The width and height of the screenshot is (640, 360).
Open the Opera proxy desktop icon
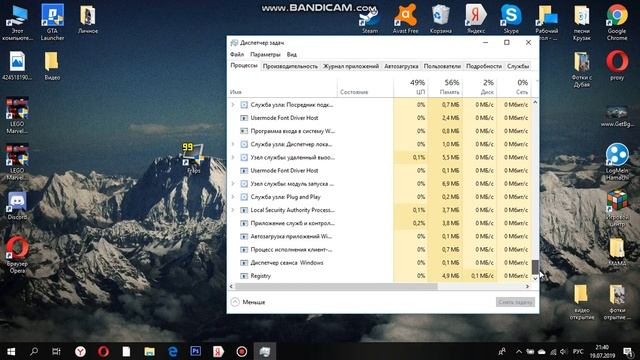[617, 65]
